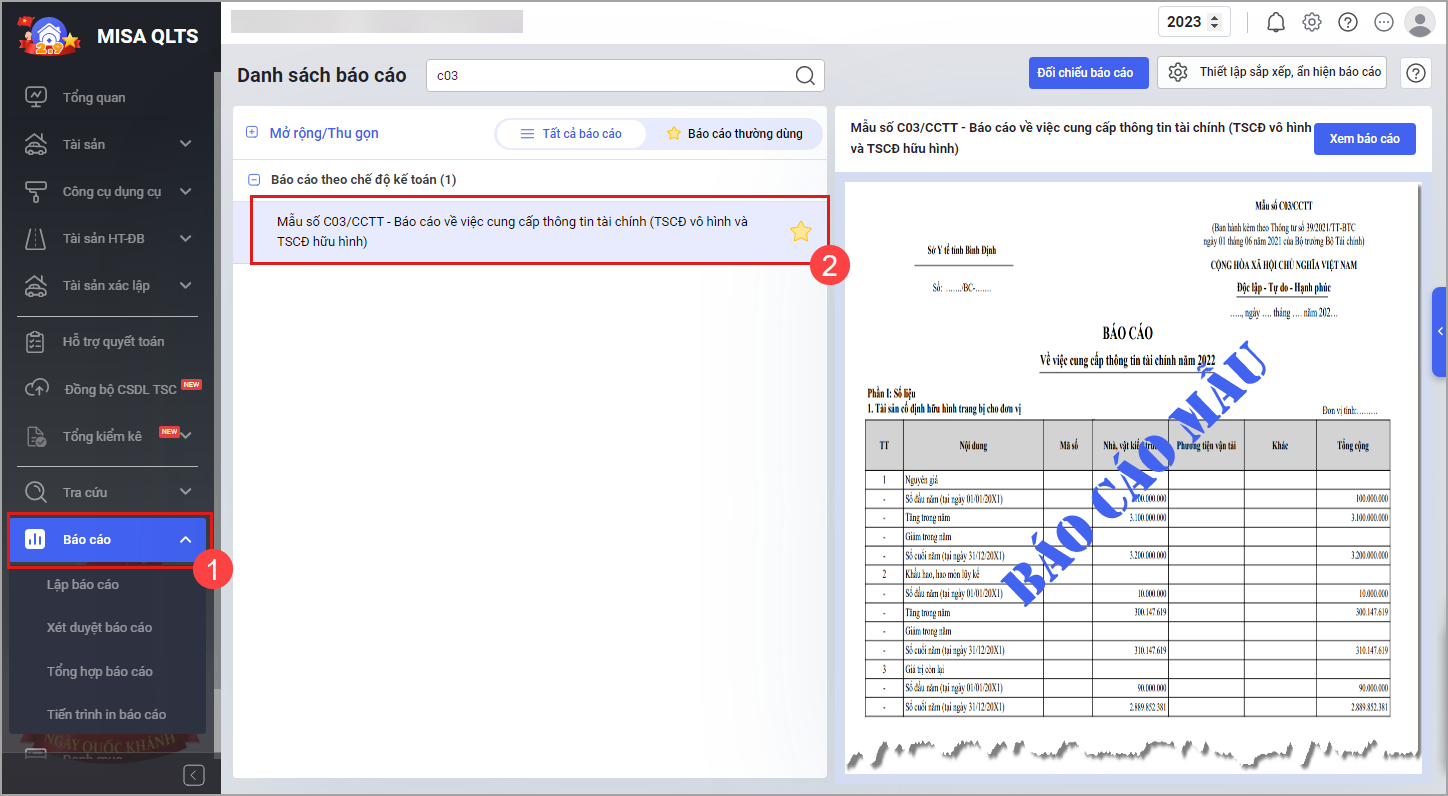Click the Tổng kiểm kê document icon
1448x796 pixels.
(x=36, y=436)
